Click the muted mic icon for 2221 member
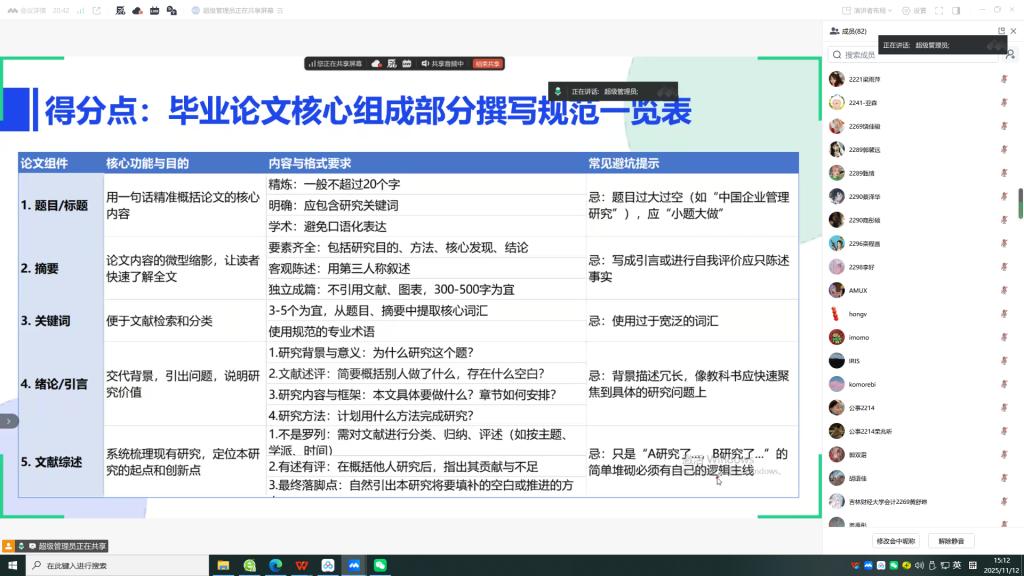This screenshot has height=576, width=1024. 1003,79
